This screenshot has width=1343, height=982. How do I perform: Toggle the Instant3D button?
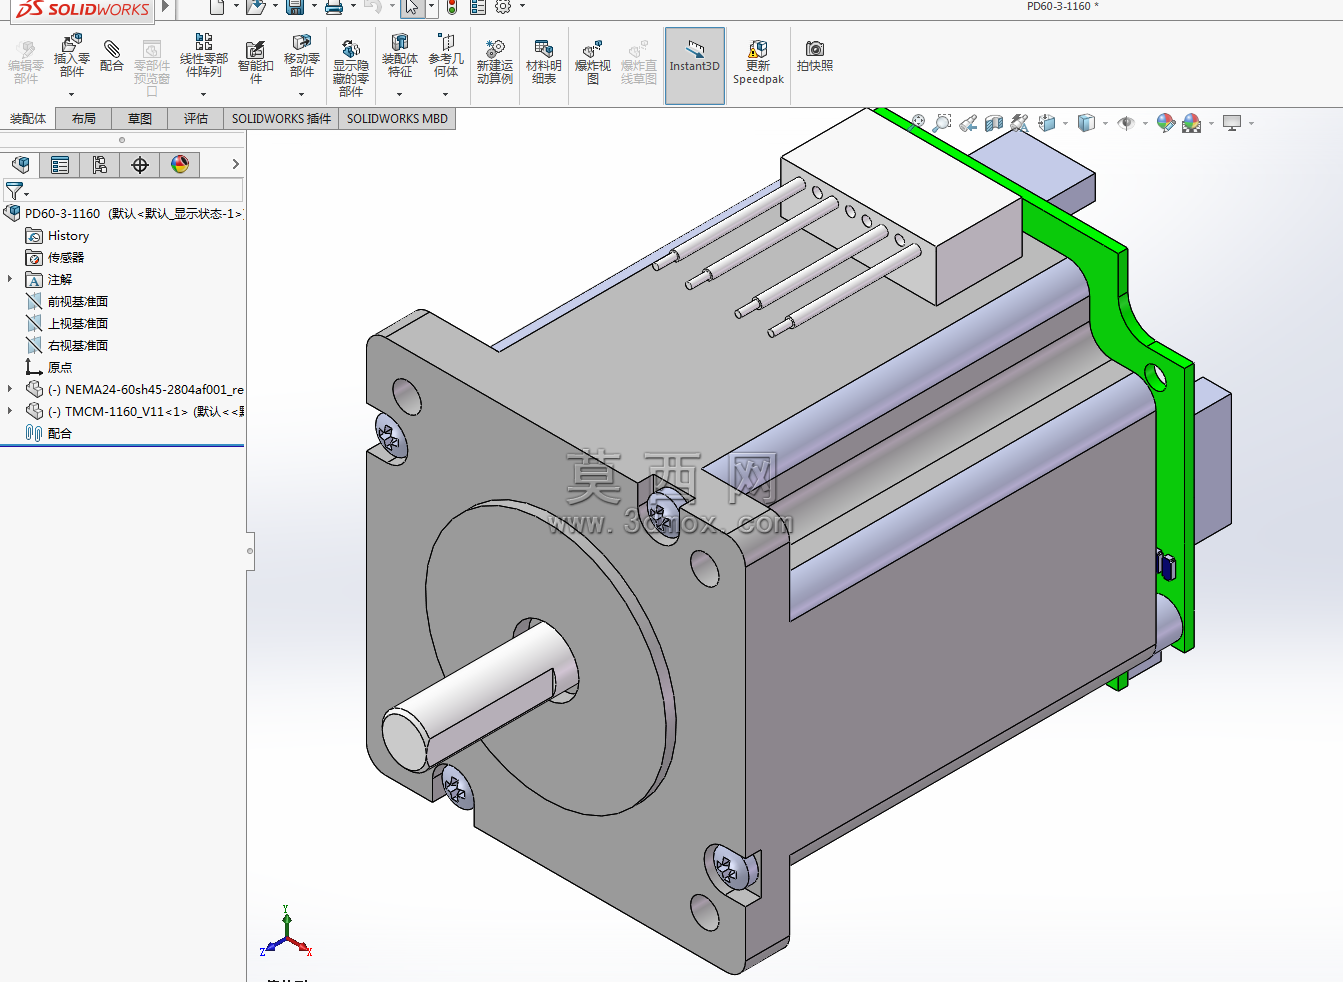695,65
